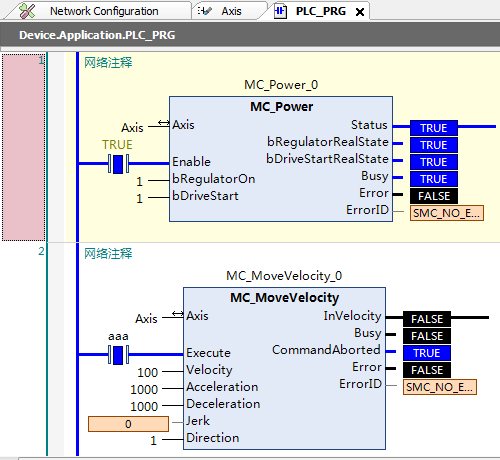Click the MC_Power Status TRUE indicator
The height and width of the screenshot is (460, 500).
pos(434,128)
